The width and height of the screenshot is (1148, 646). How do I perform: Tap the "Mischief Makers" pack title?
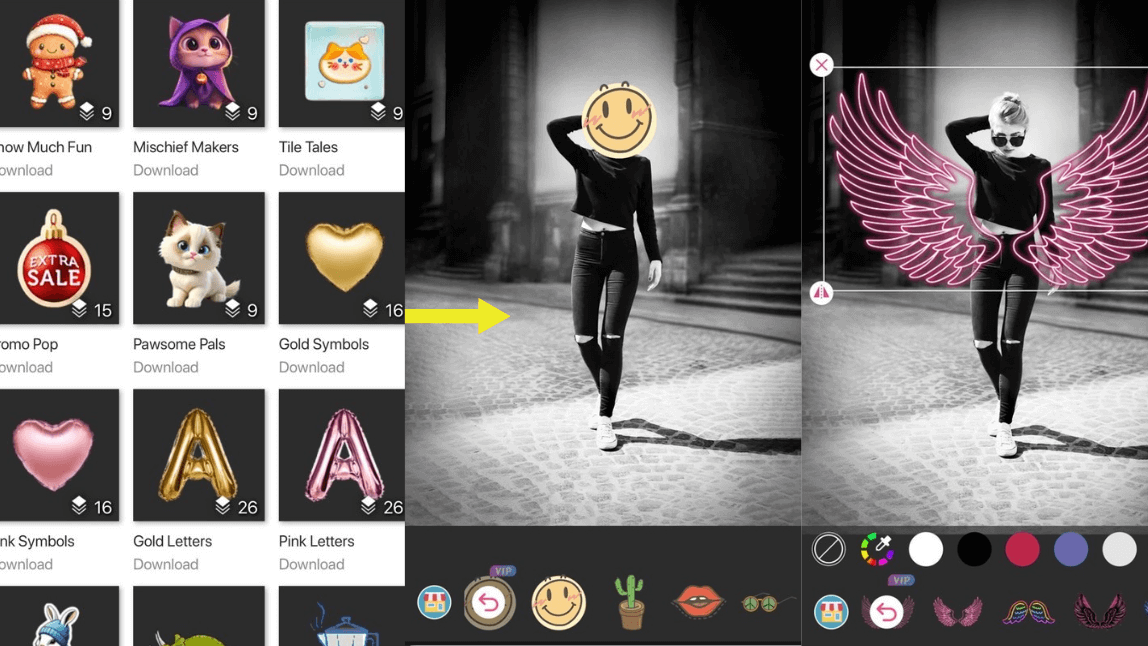pyautogui.click(x=186, y=146)
